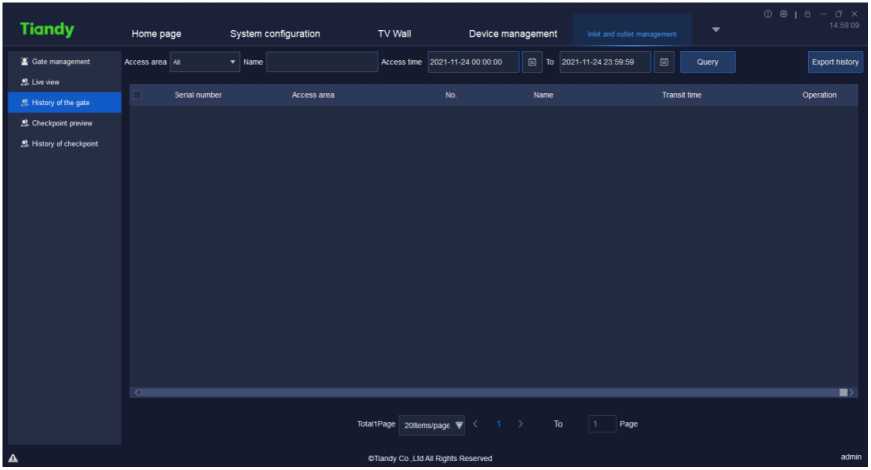Open the 20items/page dropdown
Image resolution: width=871 pixels, height=470 pixels.
(432, 425)
